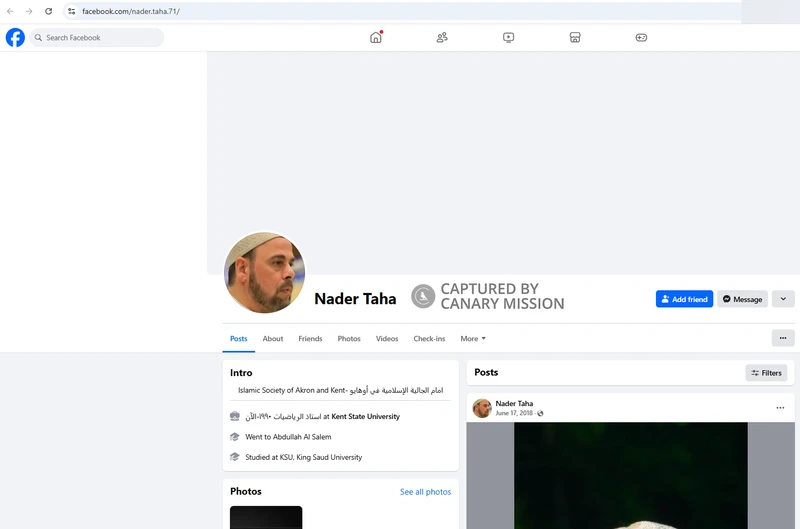Reload the page with the refresh icon
This screenshot has width=800, height=529.
click(x=48, y=11)
